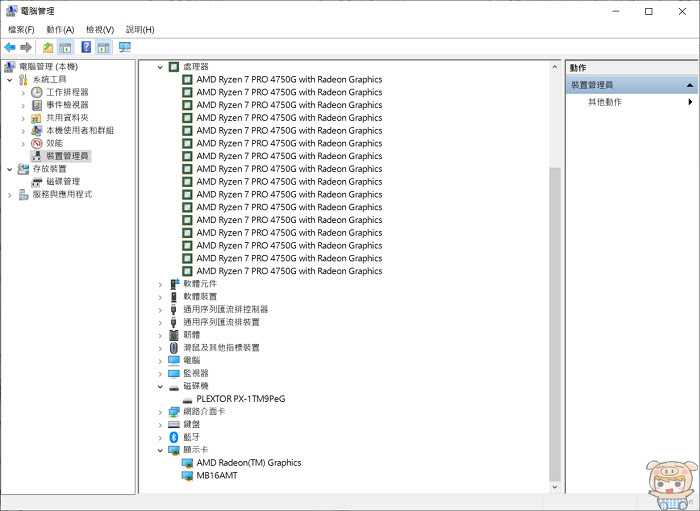Click the 網路介面卡 network adapter icon

pos(174,412)
